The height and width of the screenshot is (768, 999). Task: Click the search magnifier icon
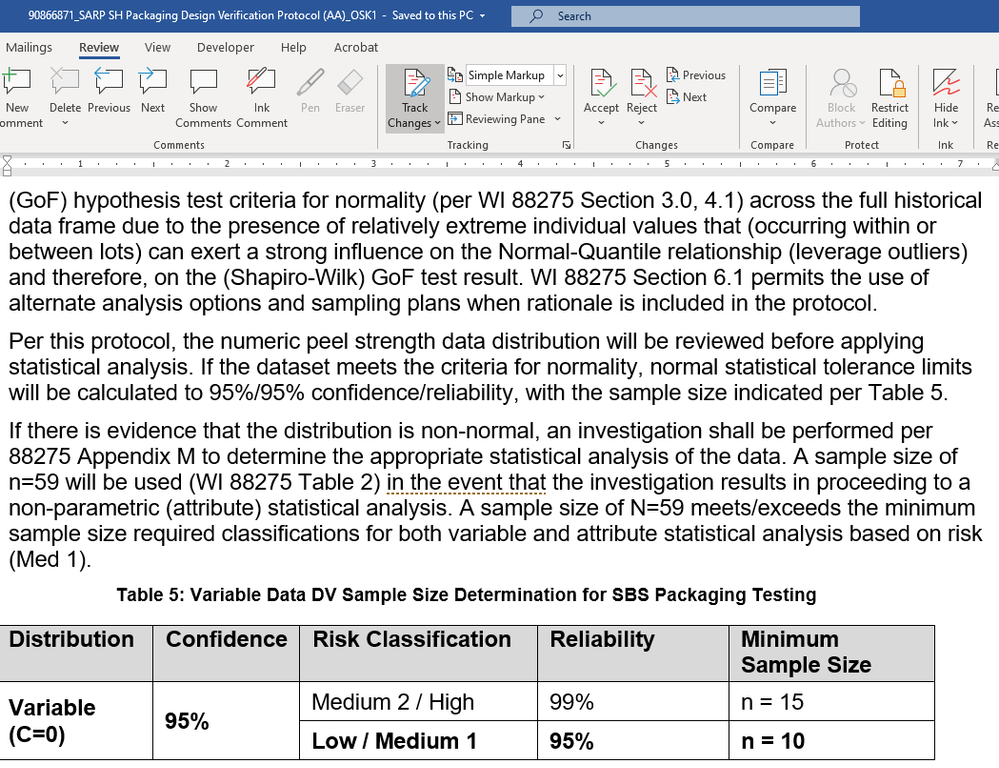point(536,16)
